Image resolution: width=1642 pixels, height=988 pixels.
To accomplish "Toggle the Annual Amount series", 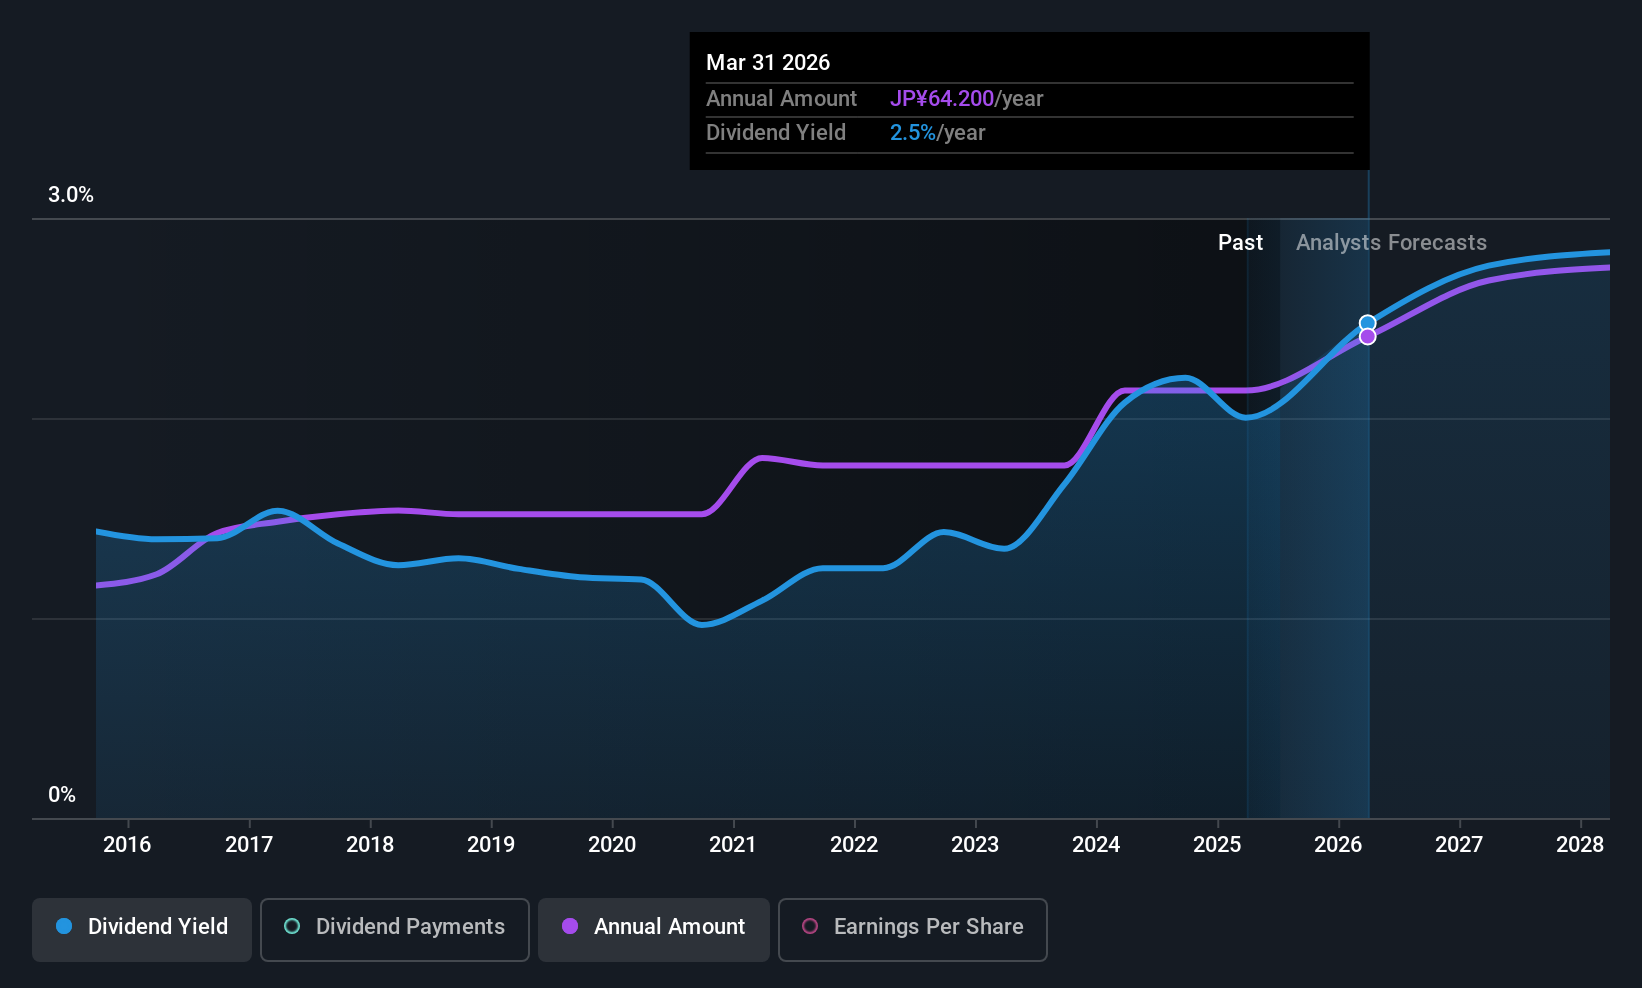I will click(x=654, y=930).
